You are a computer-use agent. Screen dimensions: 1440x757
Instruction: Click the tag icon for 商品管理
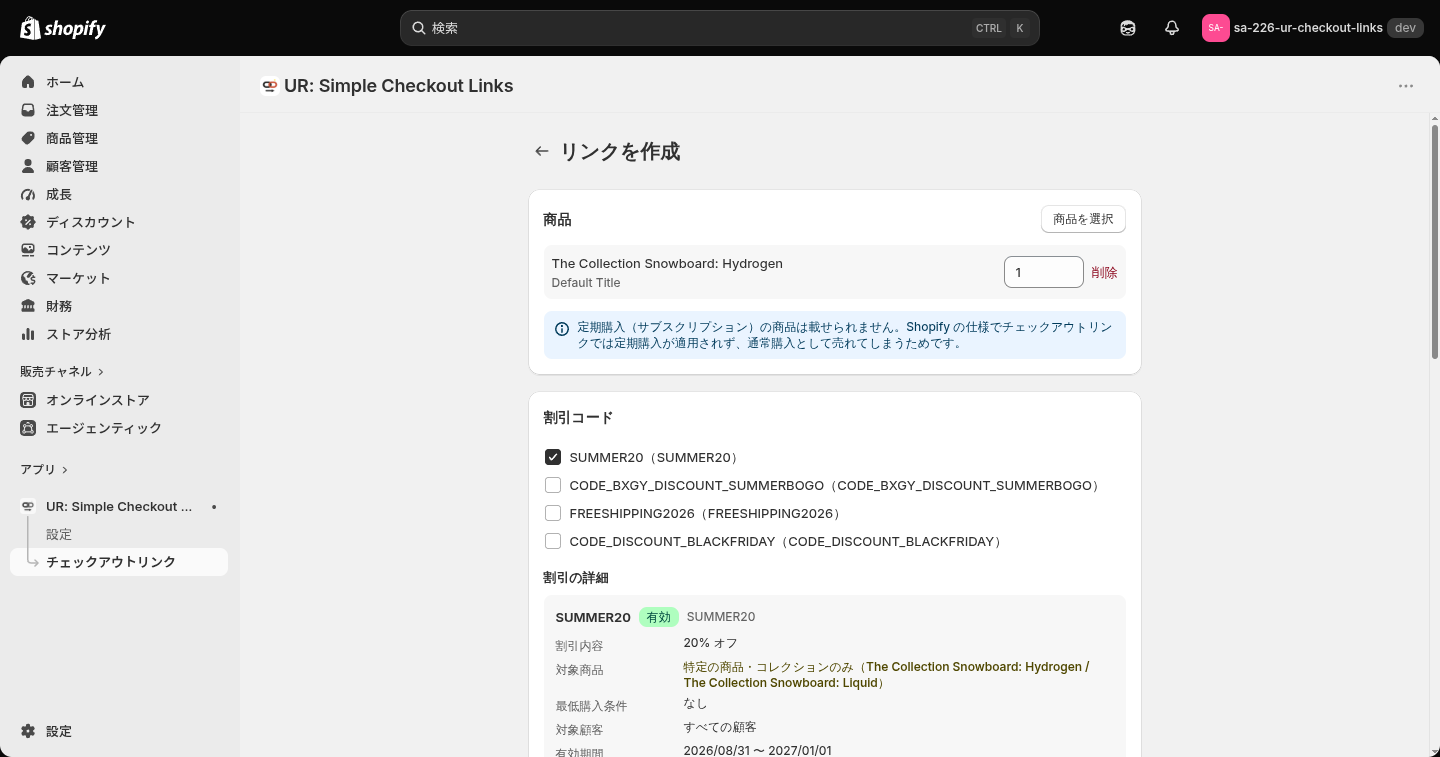click(x=28, y=138)
